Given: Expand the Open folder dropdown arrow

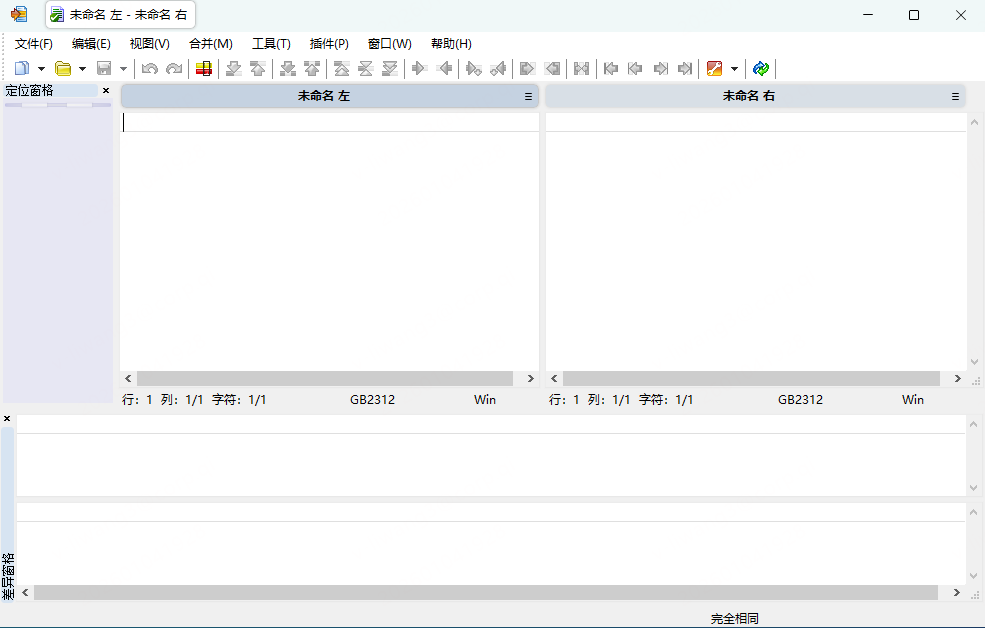Looking at the screenshot, I should coord(82,69).
